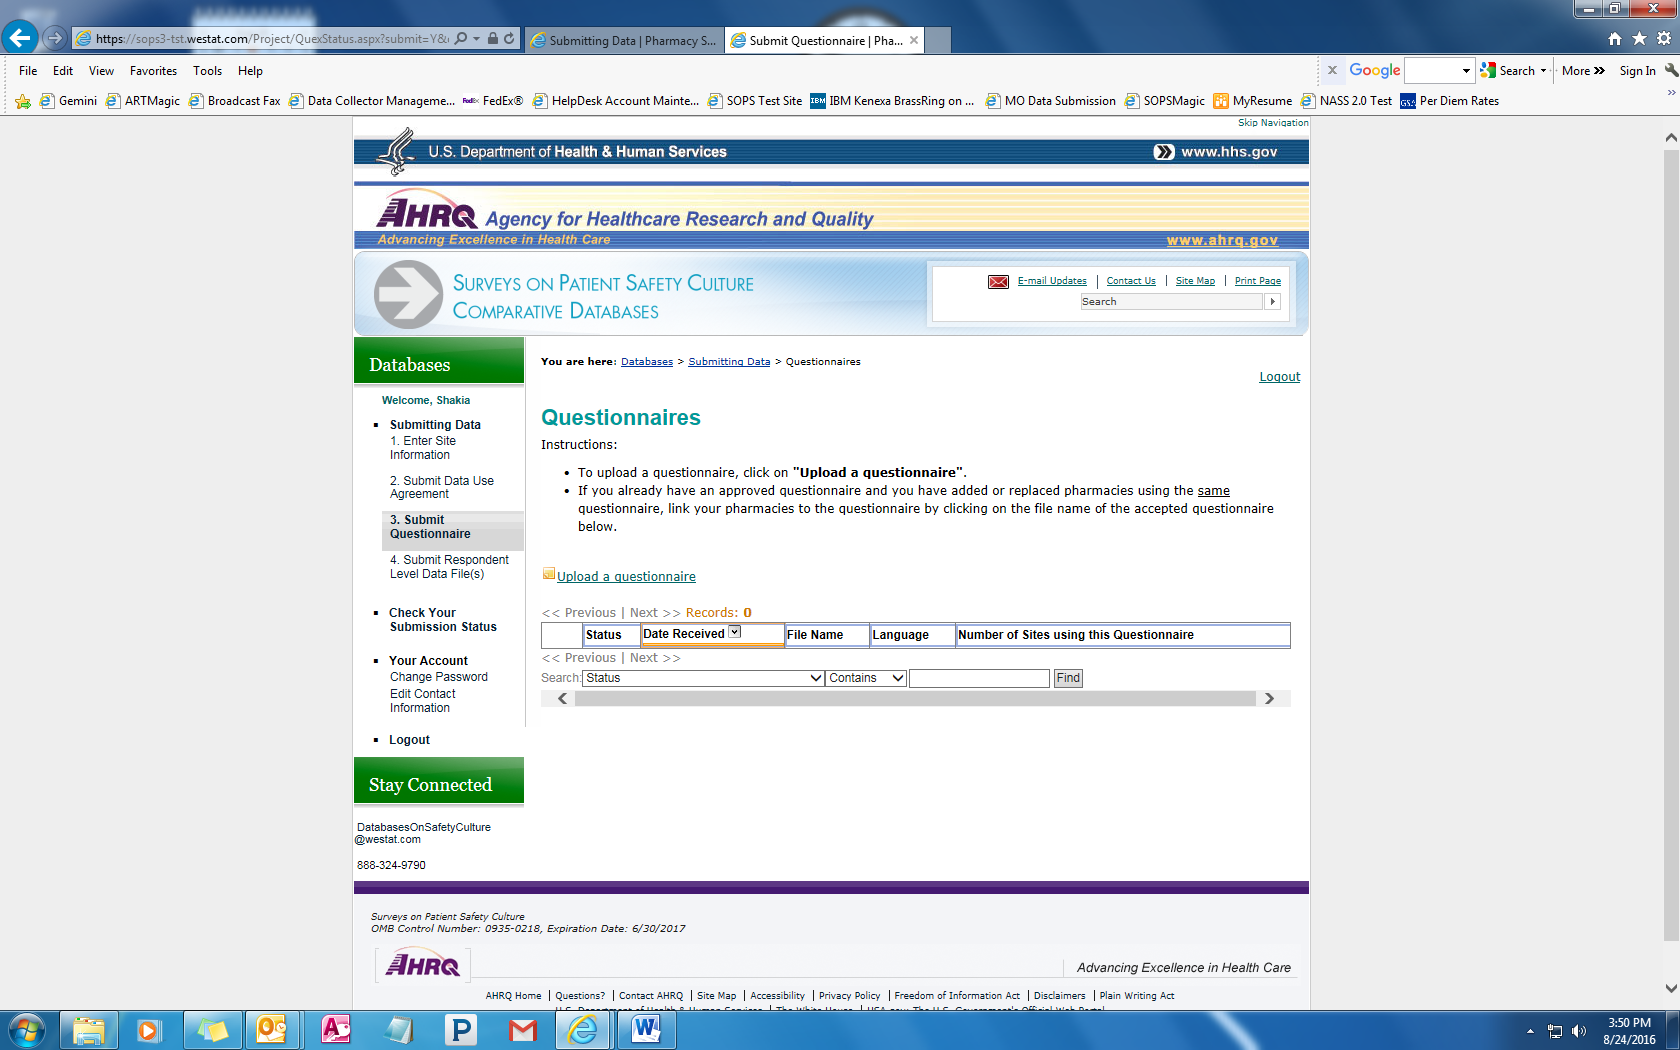The height and width of the screenshot is (1050, 1680).
Task: Close the Google toolbar with its X
Action: [1332, 70]
